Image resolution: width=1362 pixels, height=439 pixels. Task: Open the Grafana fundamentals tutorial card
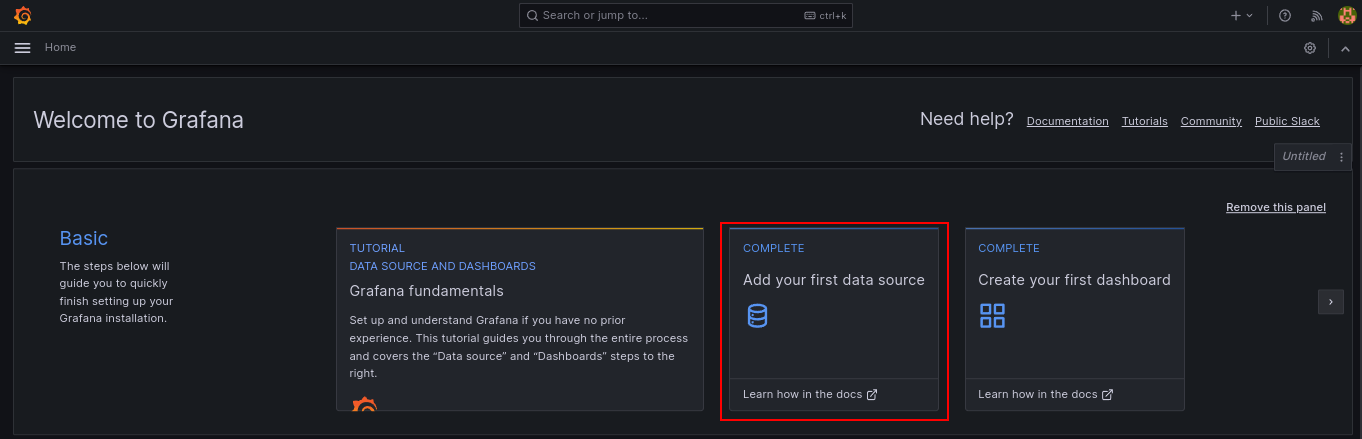(x=520, y=319)
